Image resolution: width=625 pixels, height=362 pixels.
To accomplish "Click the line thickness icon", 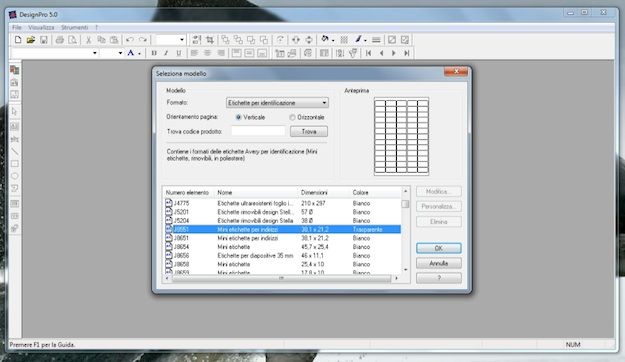I will click(x=376, y=40).
